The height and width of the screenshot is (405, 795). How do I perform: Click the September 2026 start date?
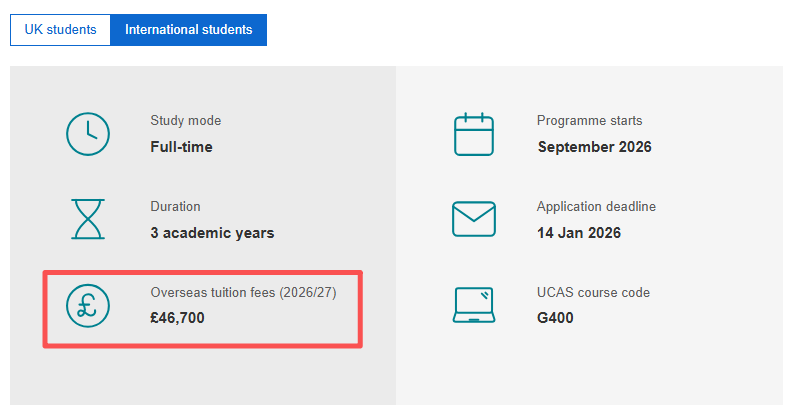pos(594,147)
